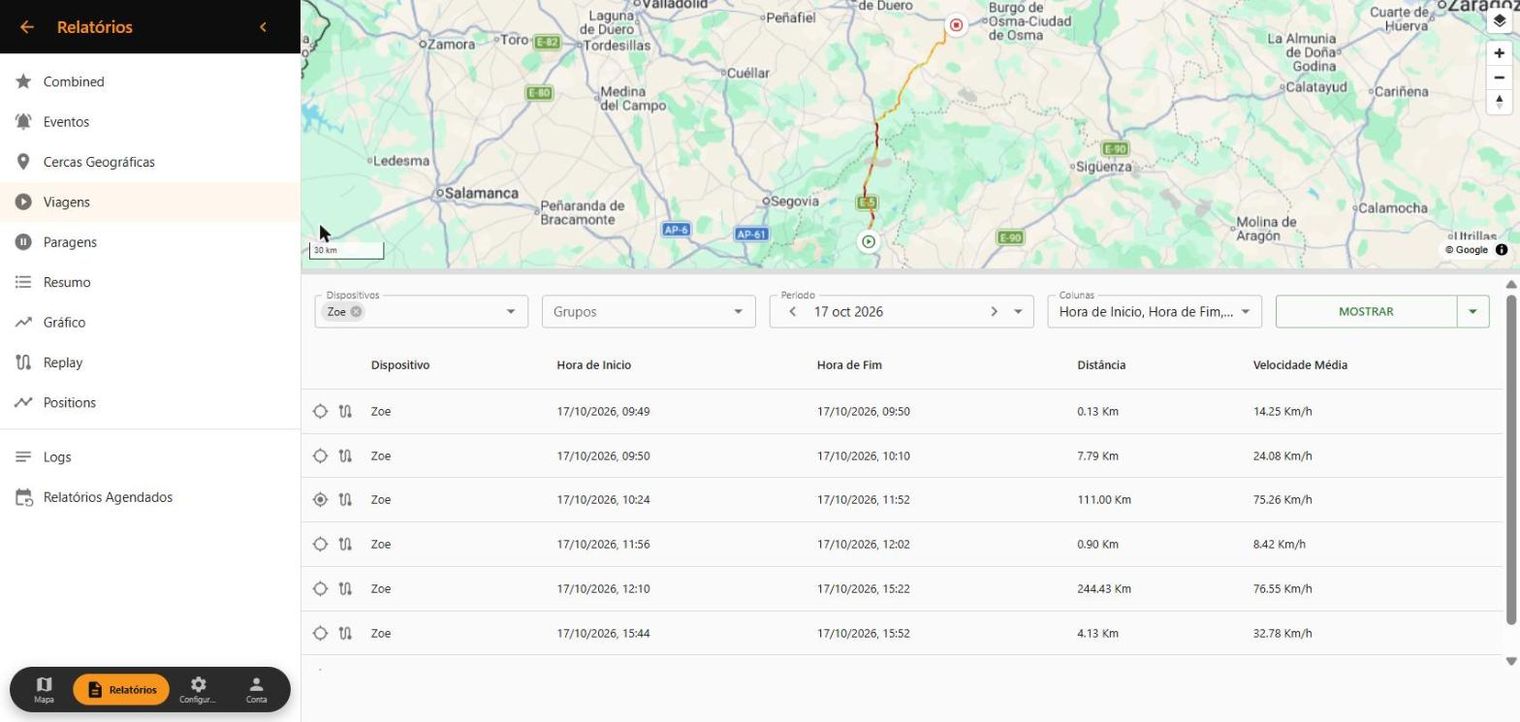Collapse the Relatórios sidebar with the chevron
This screenshot has height=722, width=1520.
click(x=263, y=27)
